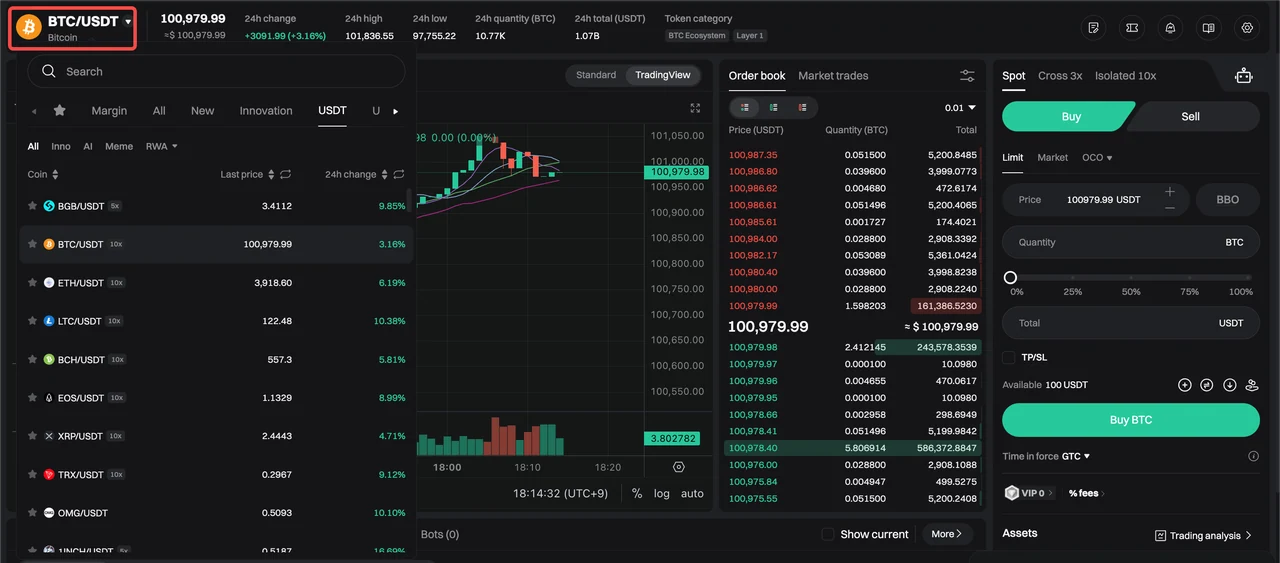Image resolution: width=1280 pixels, height=563 pixels.
Task: Switch chart to TradingView mode
Action: coord(663,75)
